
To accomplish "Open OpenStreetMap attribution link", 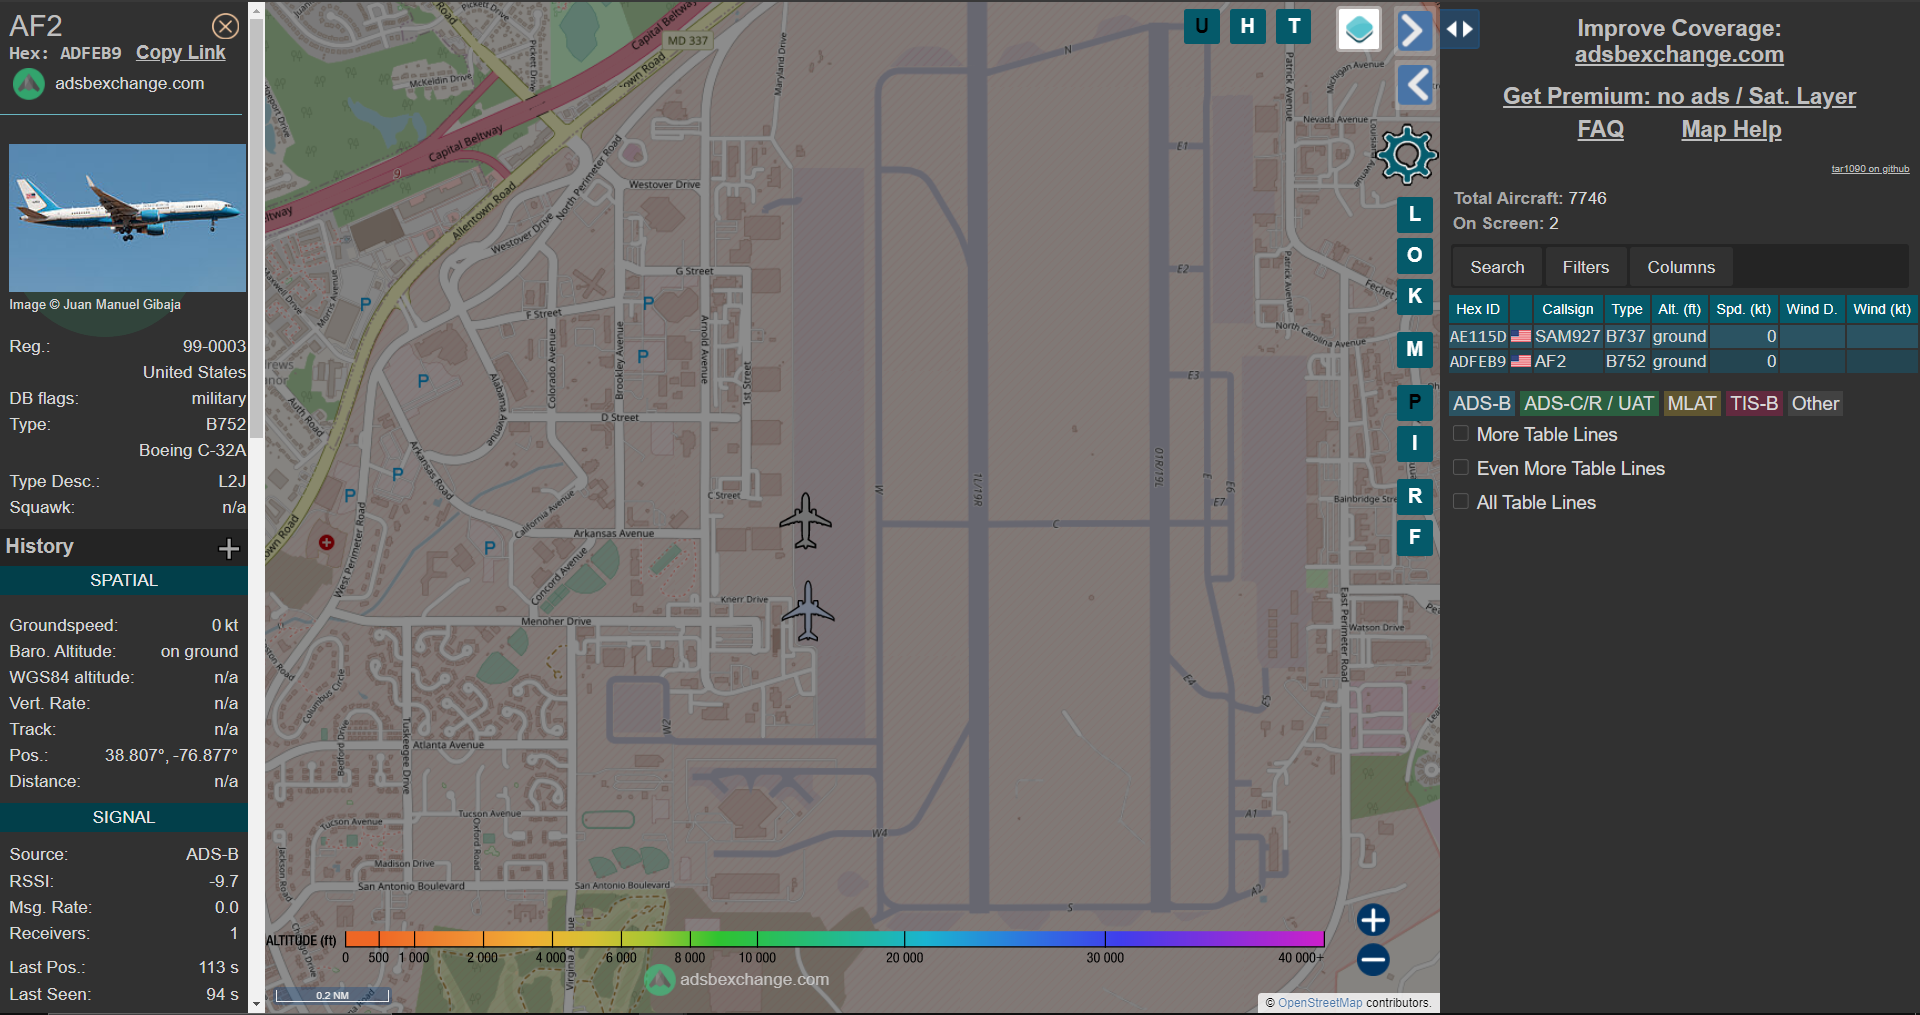I will pos(1320,1003).
